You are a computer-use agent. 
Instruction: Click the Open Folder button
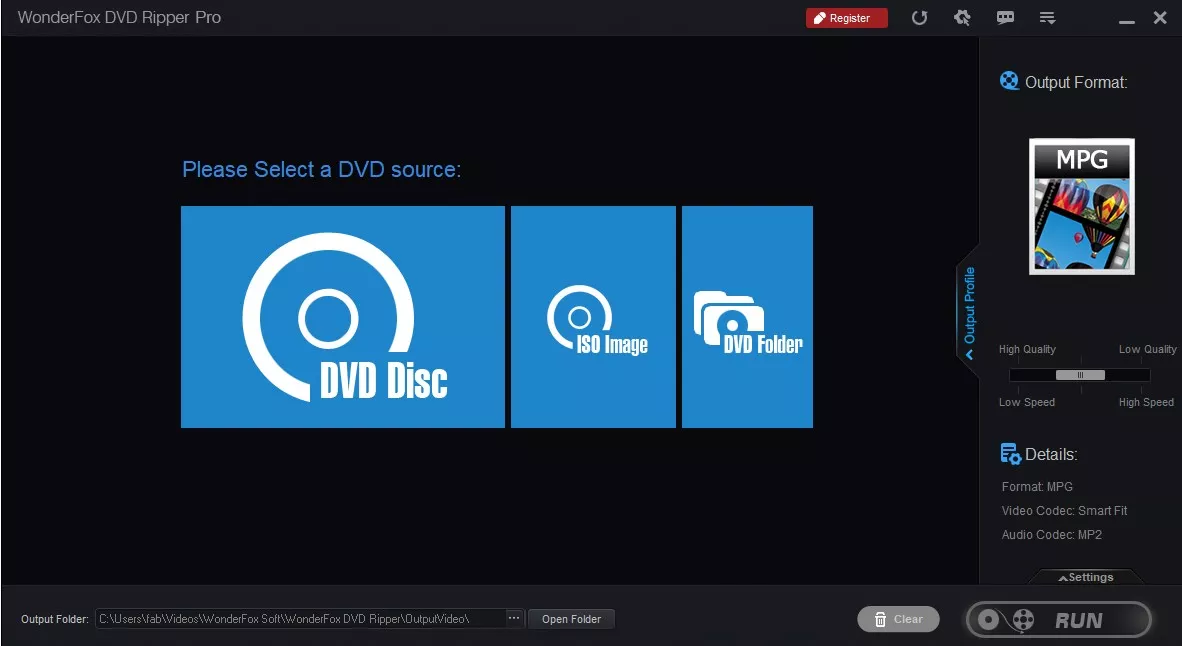(571, 618)
